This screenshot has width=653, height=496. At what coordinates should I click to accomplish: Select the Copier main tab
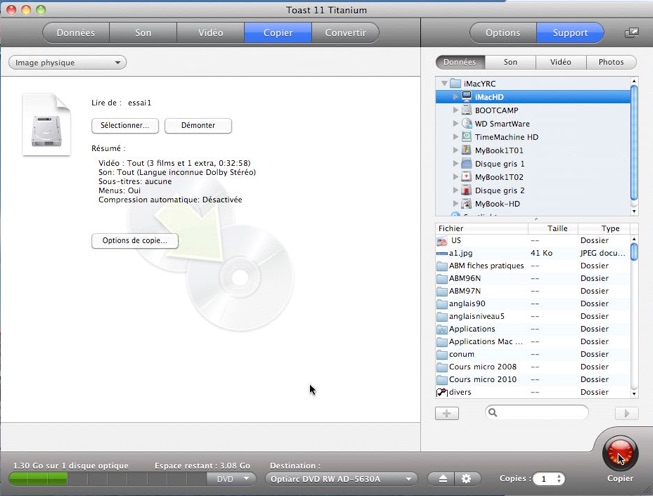[278, 32]
